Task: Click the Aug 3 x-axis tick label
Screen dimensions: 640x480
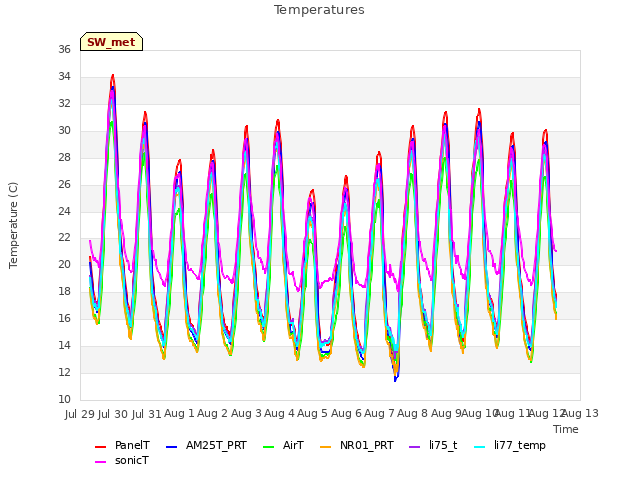Action: pos(246,413)
